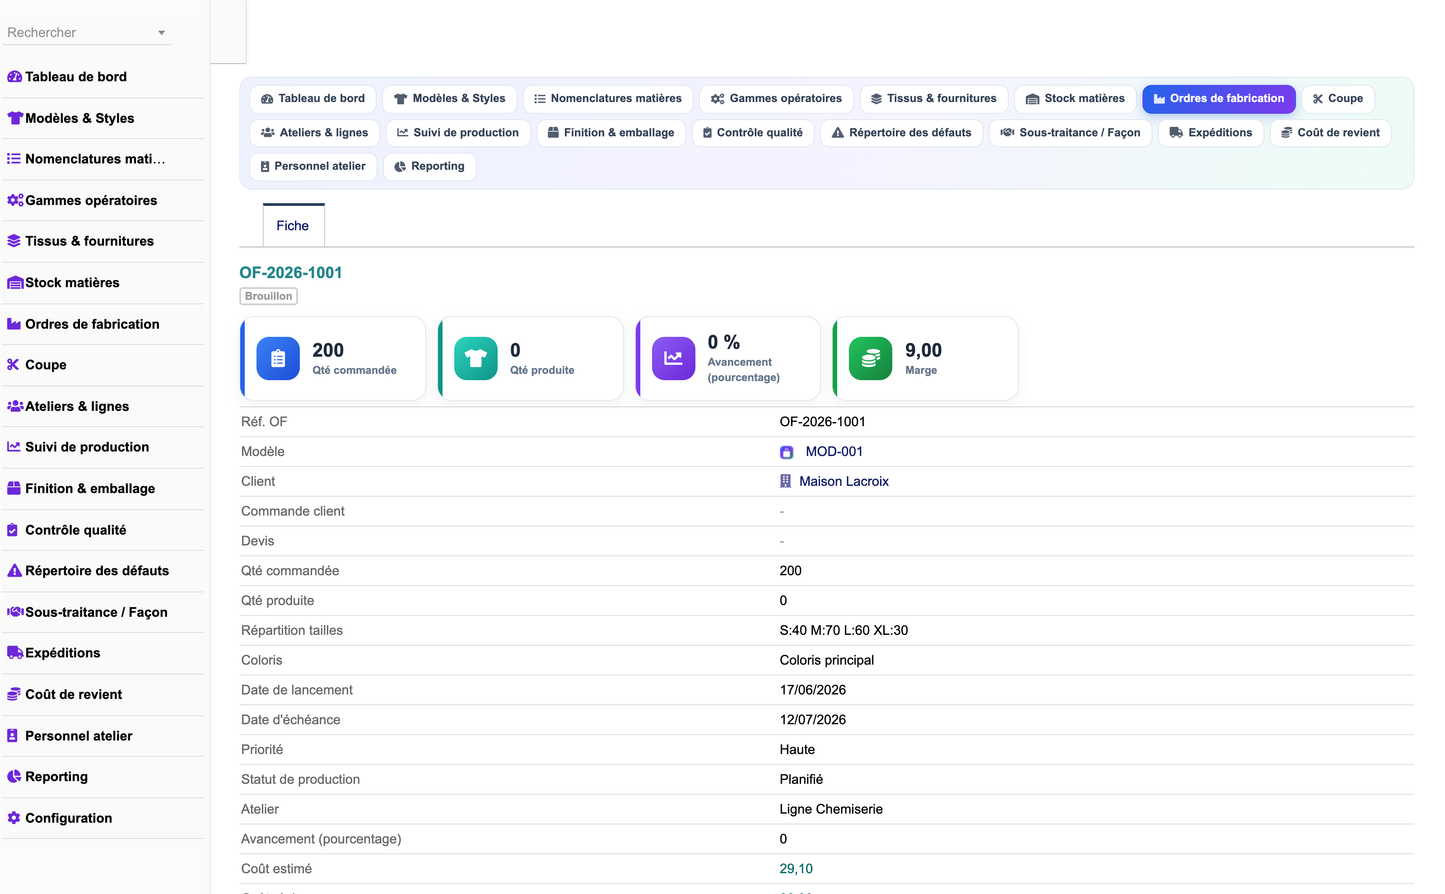Open Ateliers & lignes top navigation button
Screen dimensions: 1445x894
[315, 133]
